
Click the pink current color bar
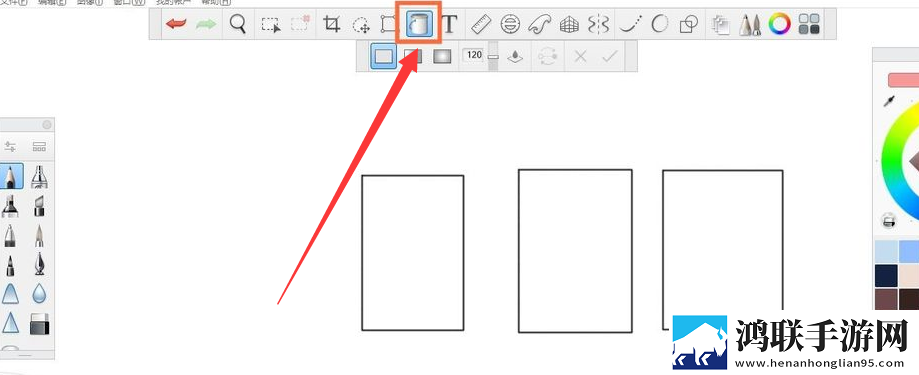(903, 80)
